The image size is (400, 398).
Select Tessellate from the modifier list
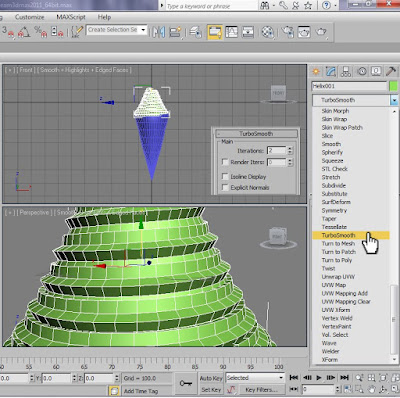pyautogui.click(x=334, y=227)
